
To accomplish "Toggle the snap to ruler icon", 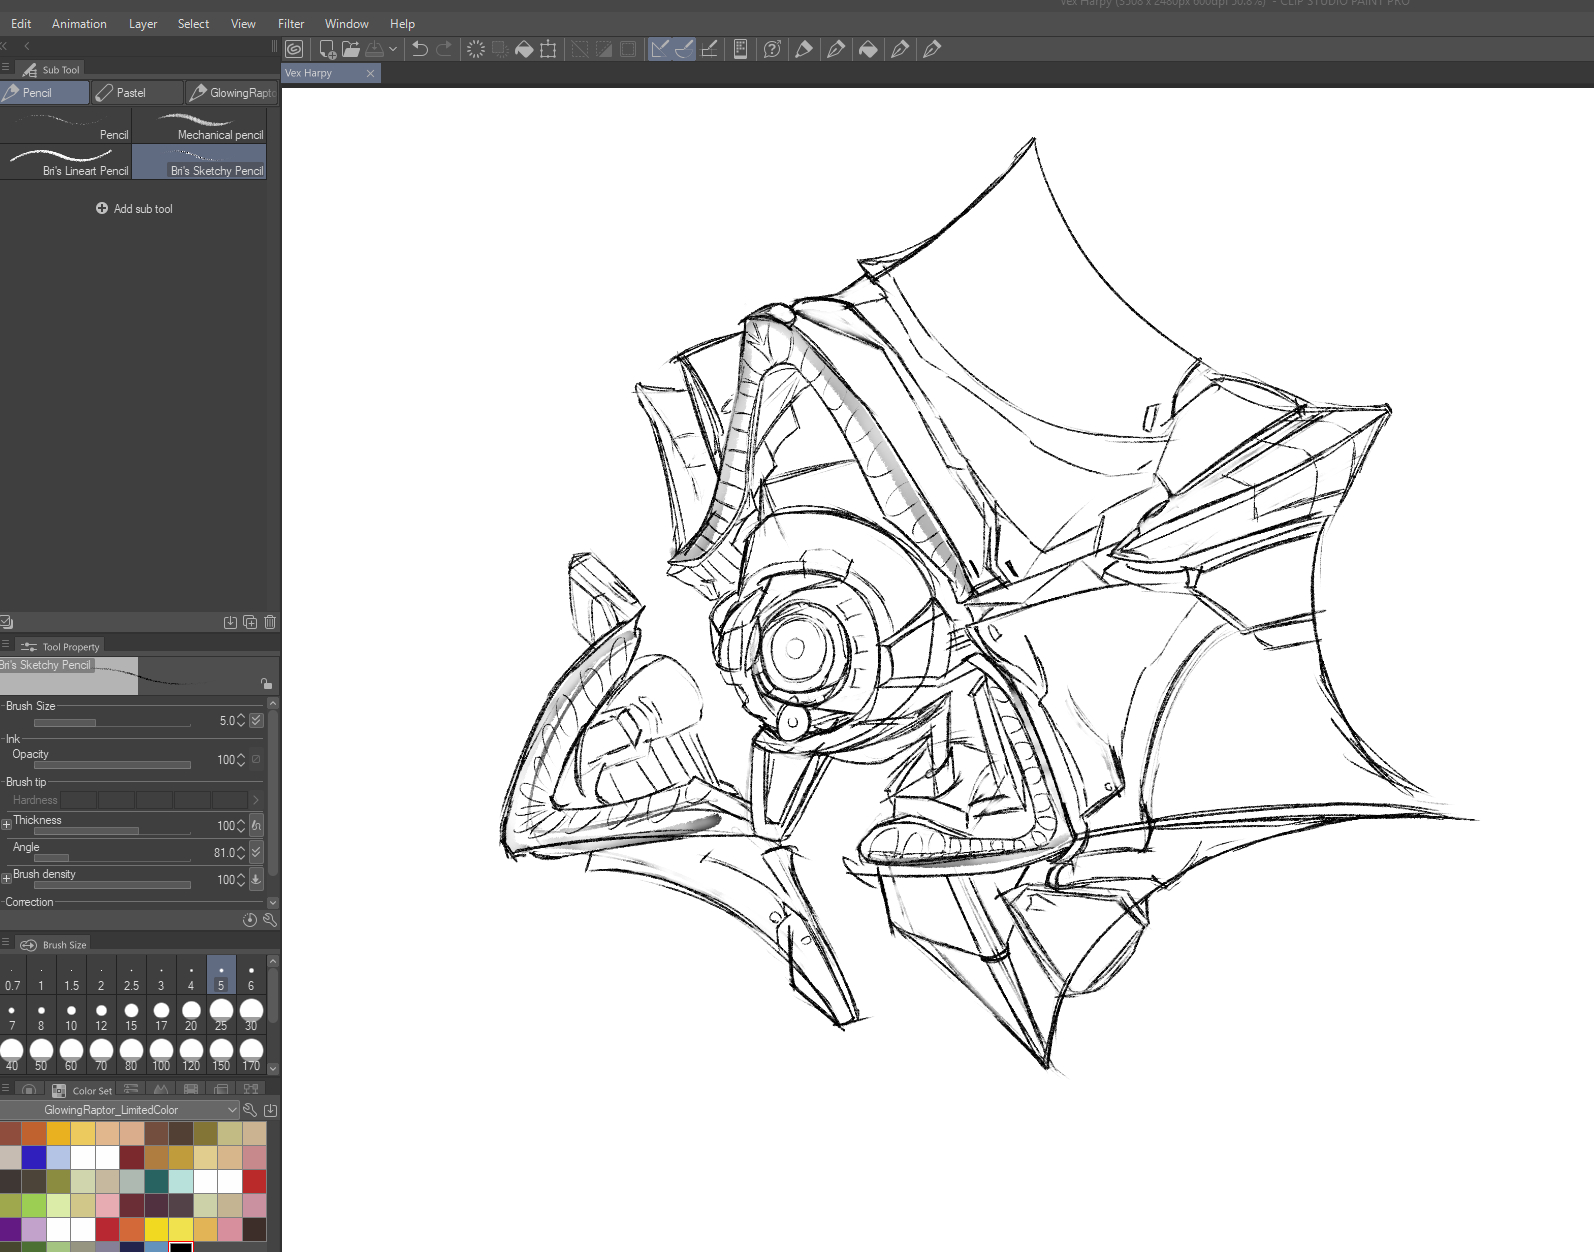I will [660, 49].
